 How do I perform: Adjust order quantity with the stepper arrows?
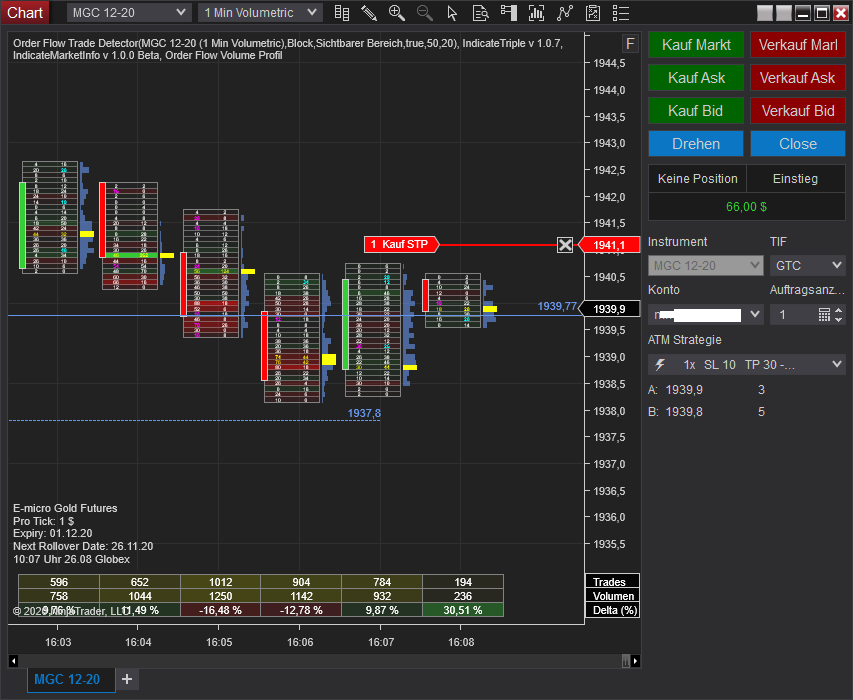tap(839, 314)
